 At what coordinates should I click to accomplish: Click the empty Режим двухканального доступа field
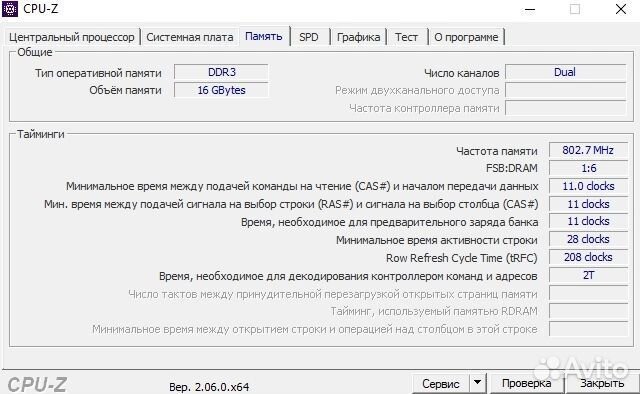[565, 90]
